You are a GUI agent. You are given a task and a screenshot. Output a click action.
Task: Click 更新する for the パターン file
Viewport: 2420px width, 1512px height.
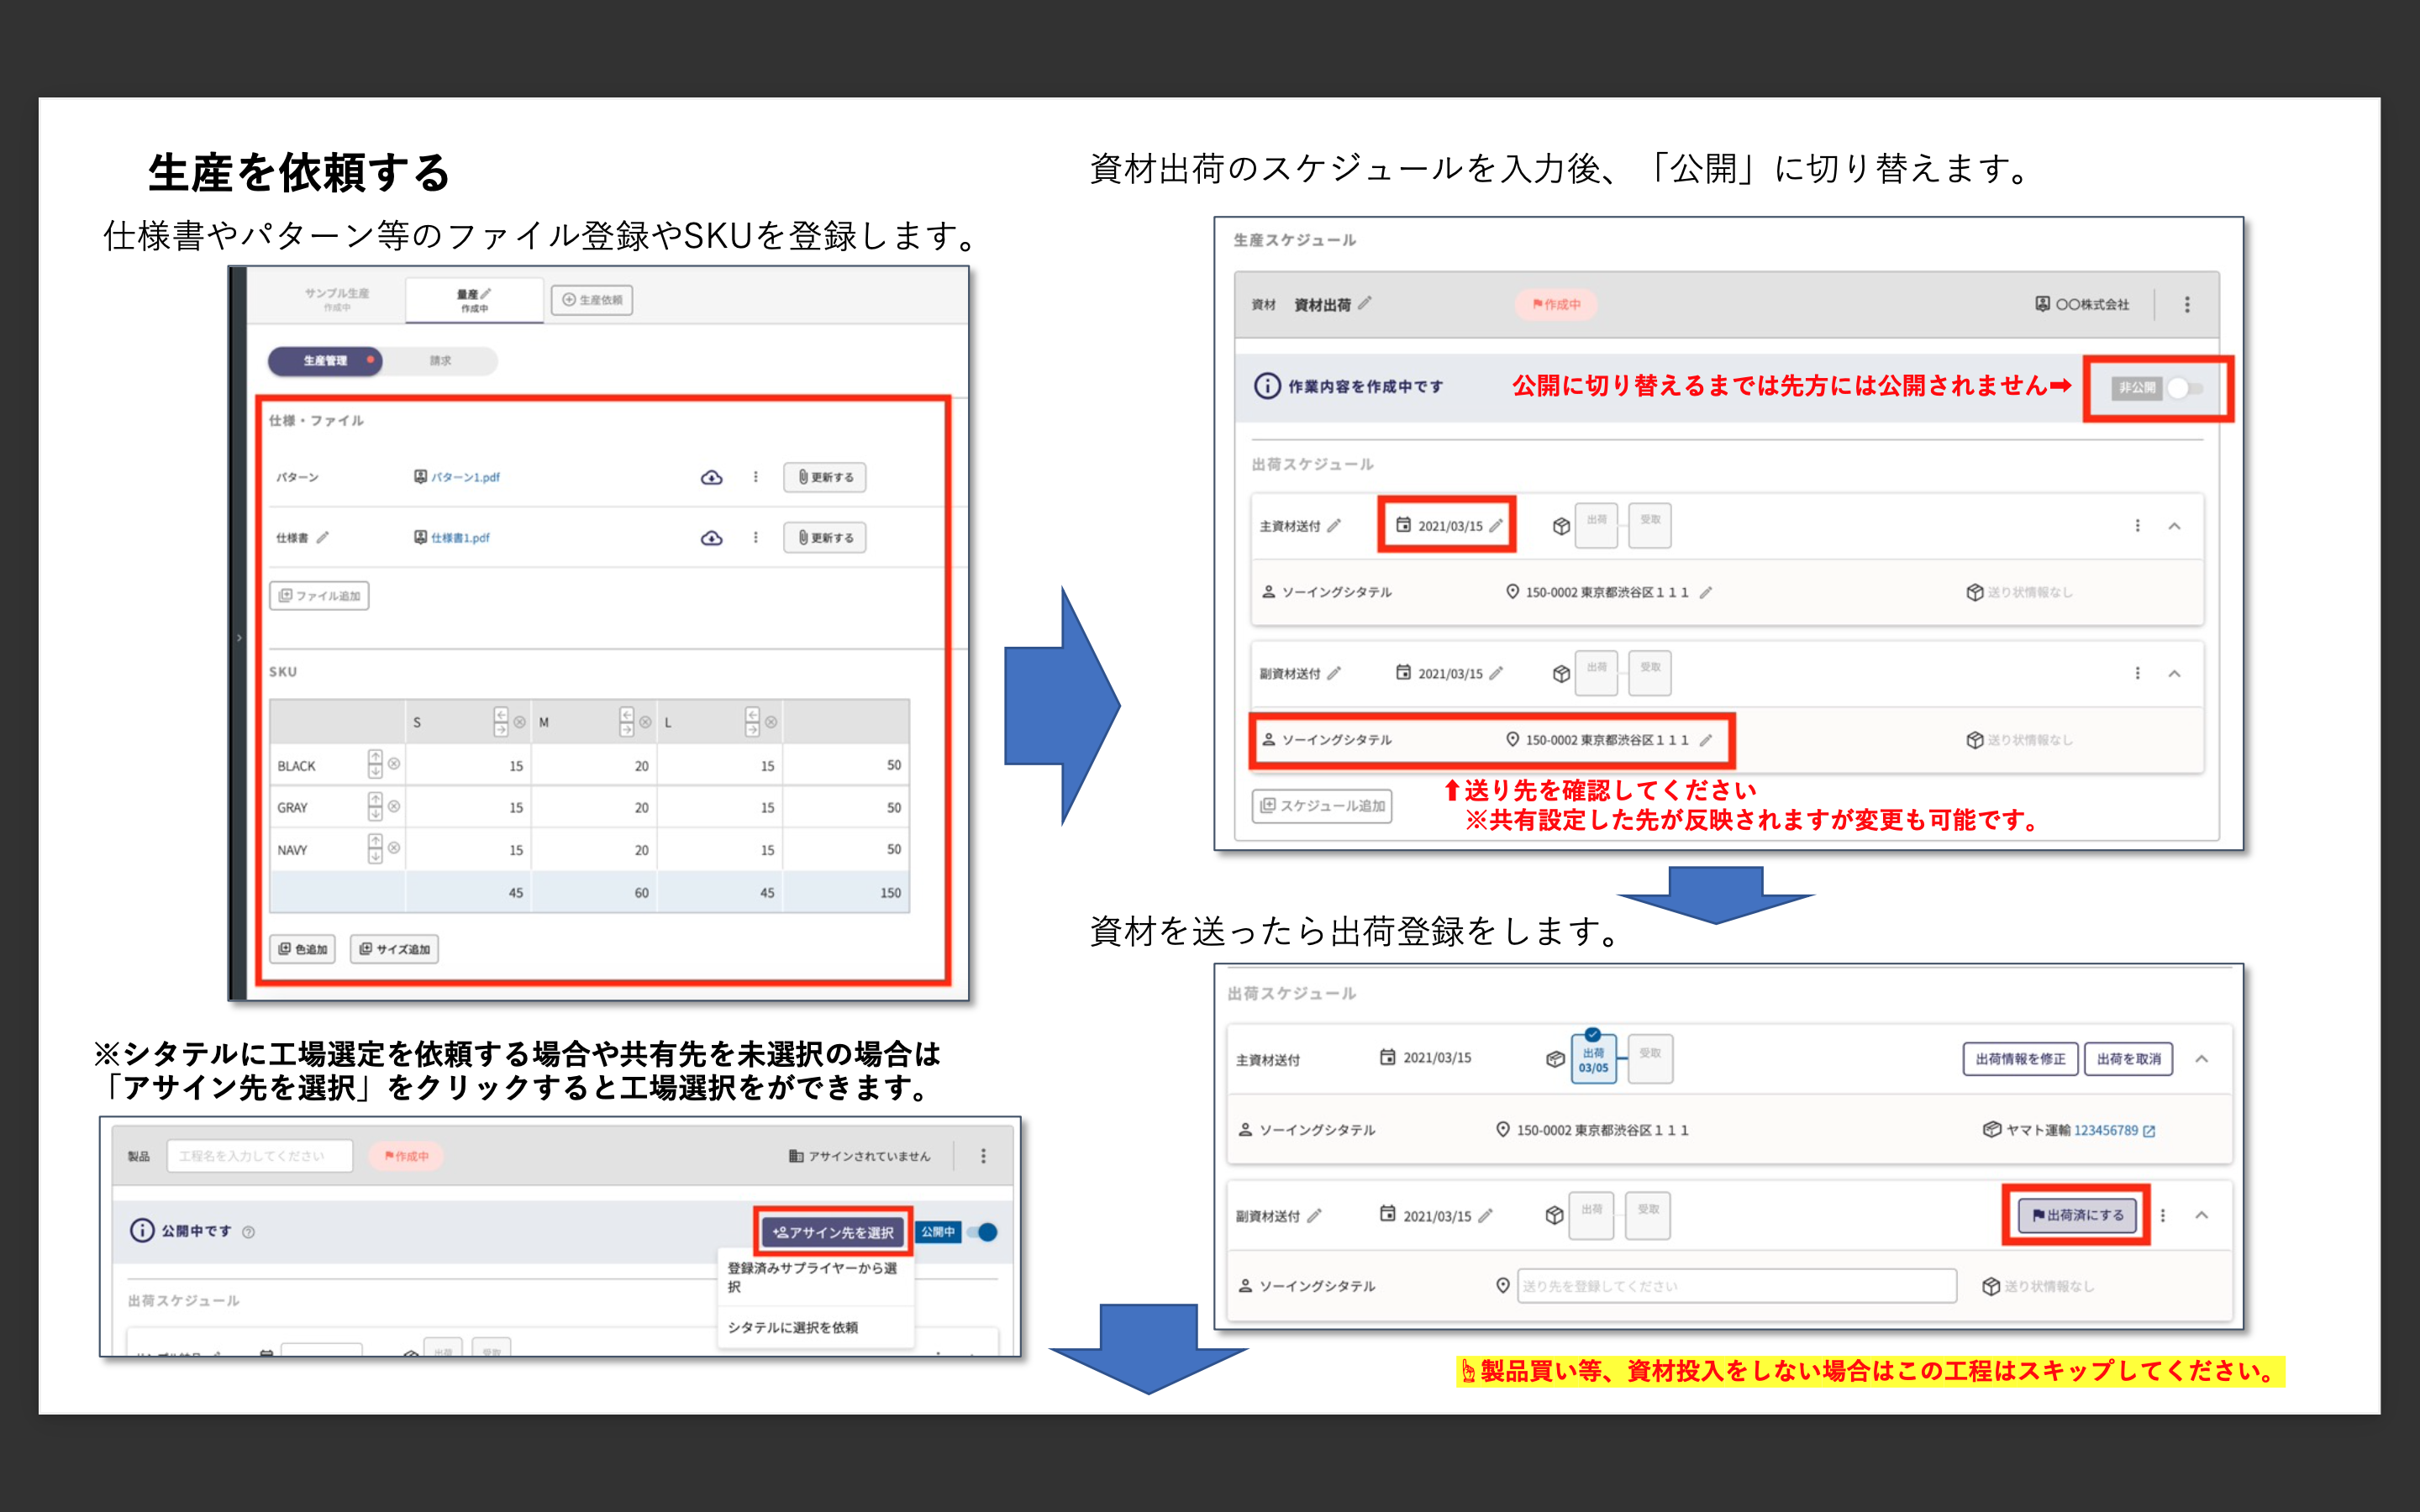pos(825,477)
